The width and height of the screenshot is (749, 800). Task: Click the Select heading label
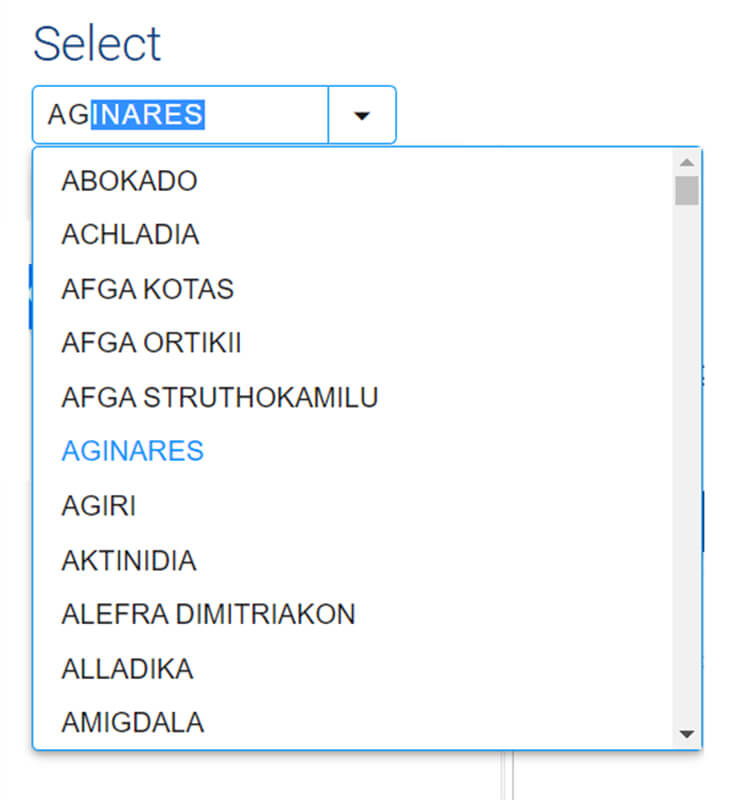[97, 44]
